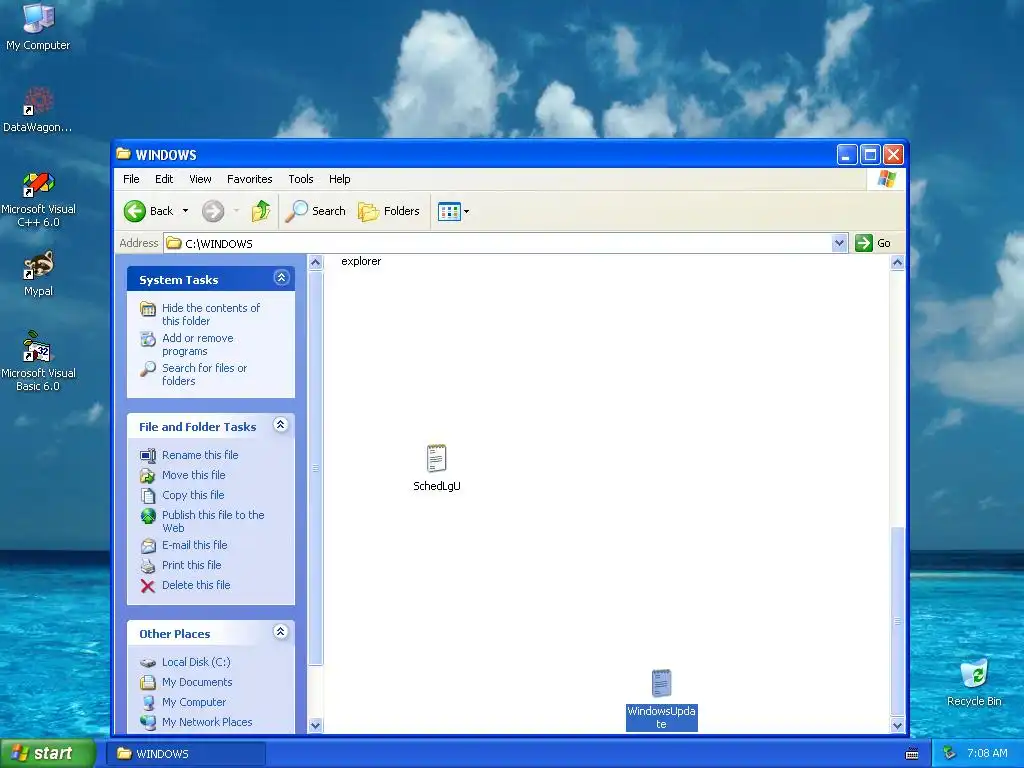
Task: Open the Tools menu
Action: tap(300, 179)
